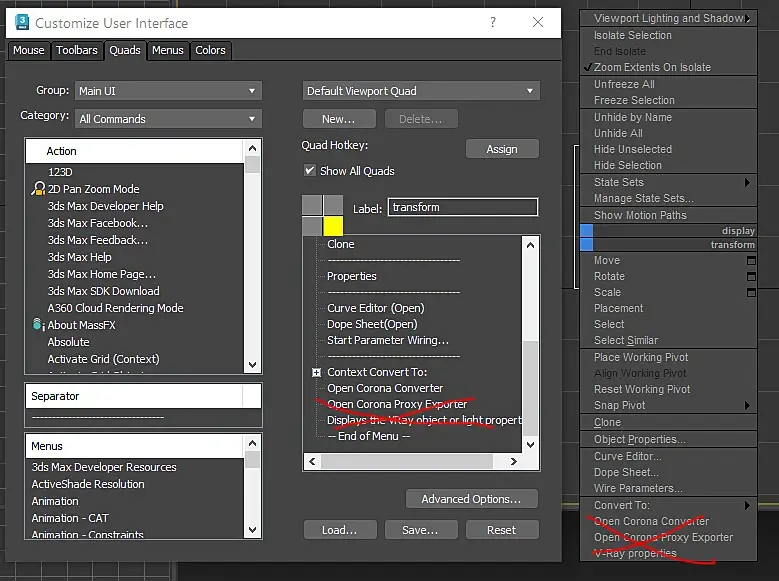Select the yellow bottom-right quad square

pyautogui.click(x=333, y=226)
